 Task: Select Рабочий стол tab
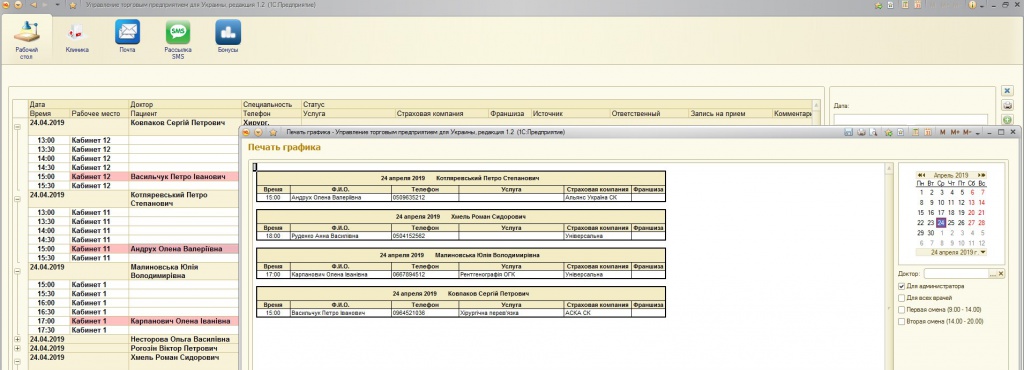pos(27,40)
